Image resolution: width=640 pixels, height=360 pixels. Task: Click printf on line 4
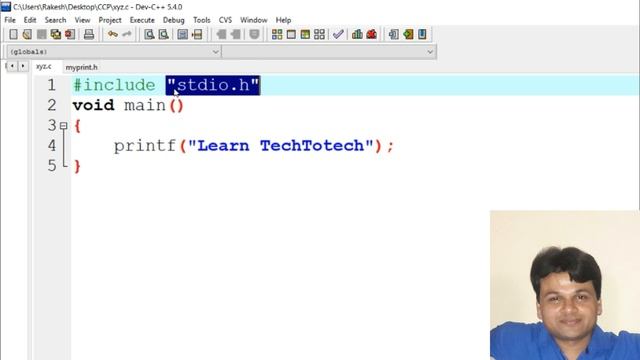pos(144,146)
